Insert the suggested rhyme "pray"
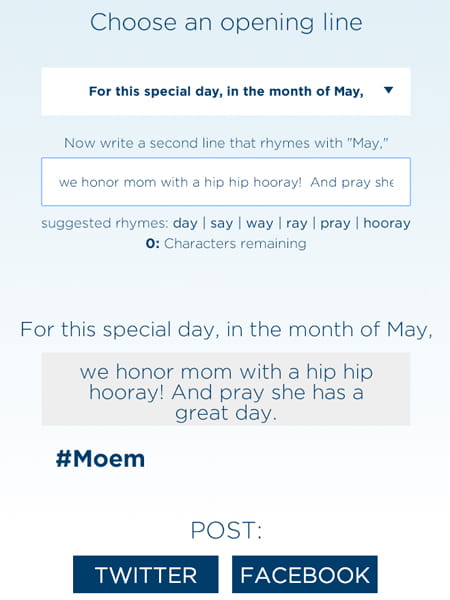 (x=335, y=223)
